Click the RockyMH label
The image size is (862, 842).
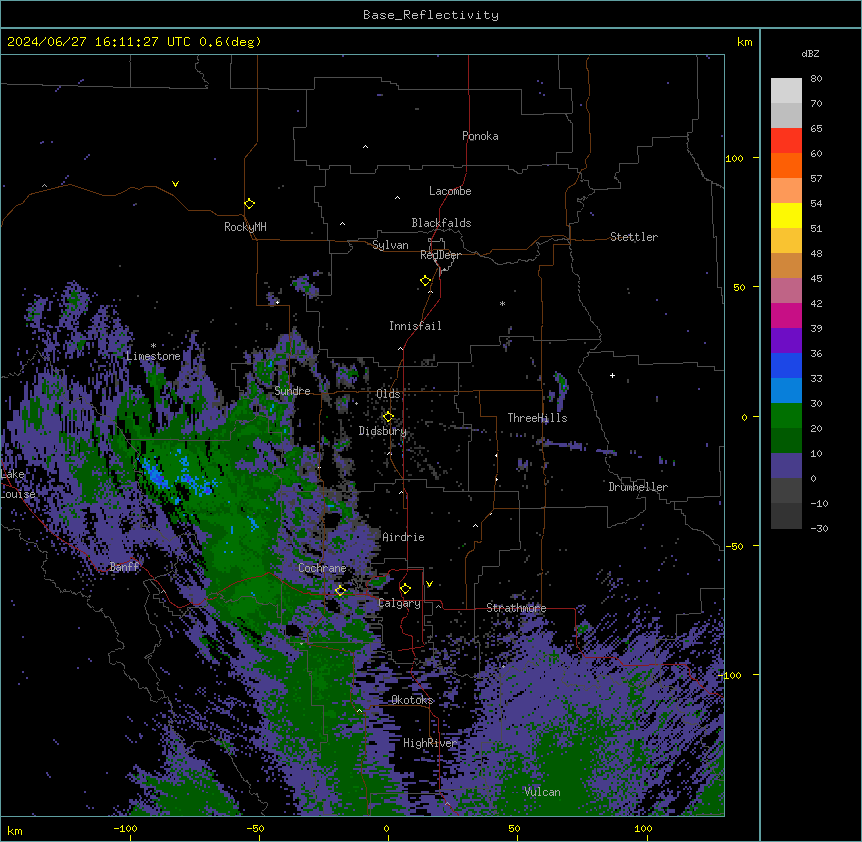(x=245, y=226)
